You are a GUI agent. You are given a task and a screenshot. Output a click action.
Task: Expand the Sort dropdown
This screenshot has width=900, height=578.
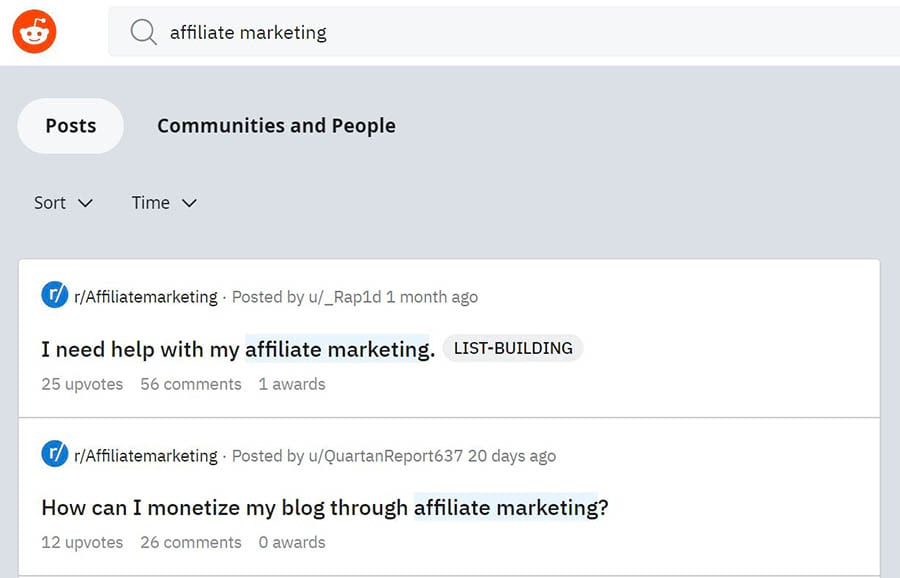tap(63, 203)
